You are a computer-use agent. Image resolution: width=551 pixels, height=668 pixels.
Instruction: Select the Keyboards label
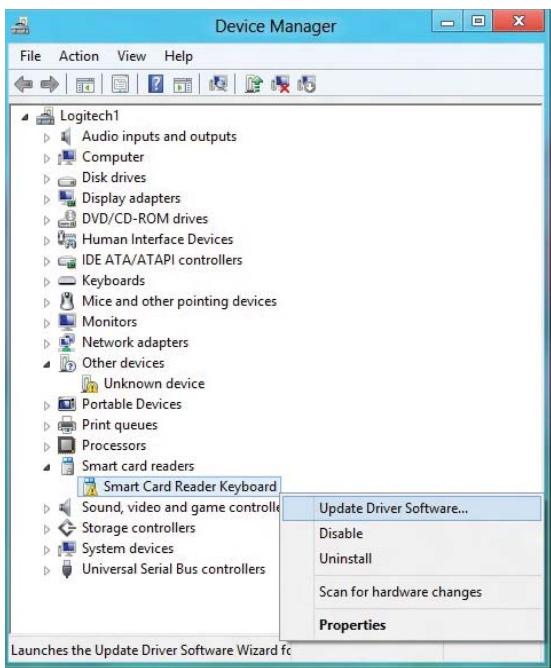click(113, 280)
